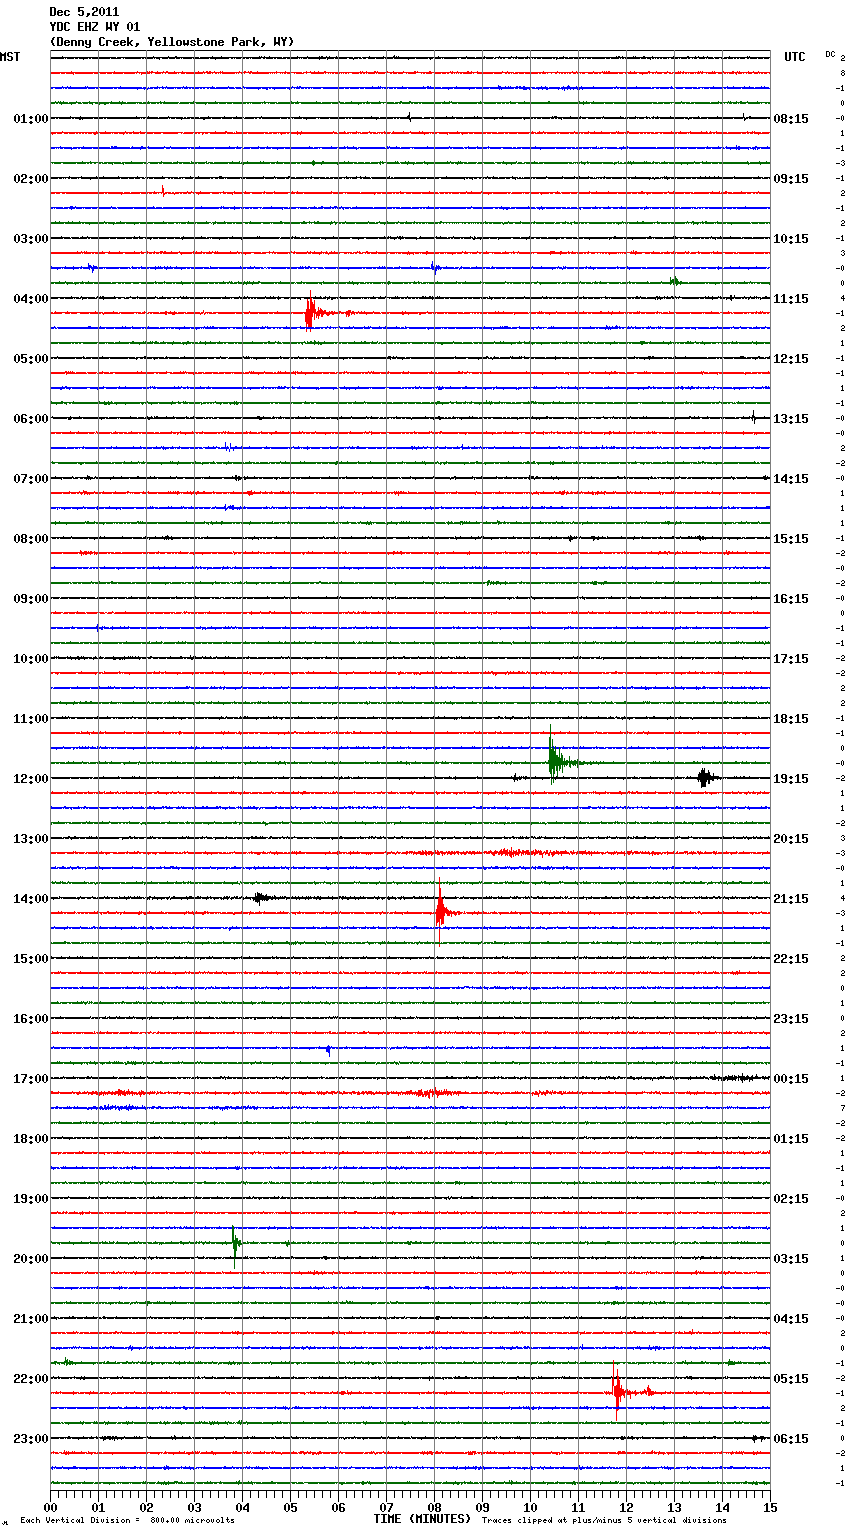The height and width of the screenshot is (1534, 850).
Task: Select the "19:00" MST time label
Action: (x=31, y=1199)
